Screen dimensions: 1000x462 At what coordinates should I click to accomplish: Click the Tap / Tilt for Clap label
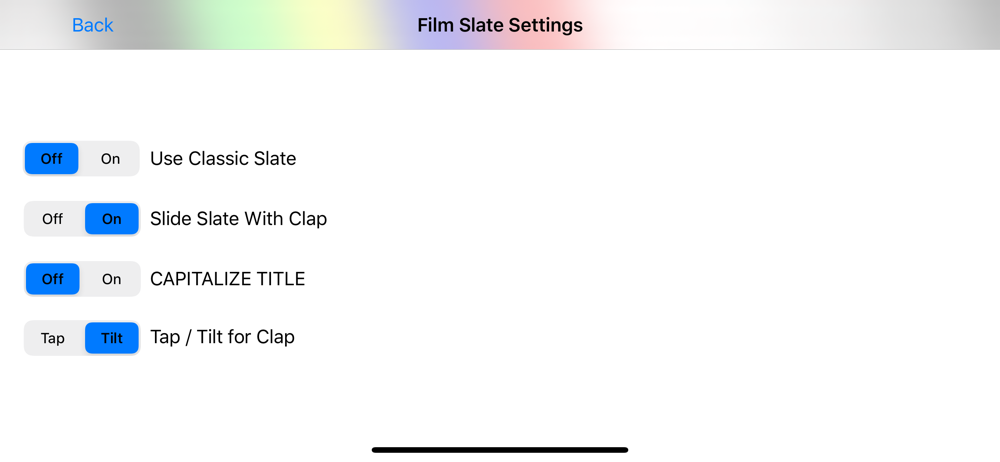click(222, 338)
